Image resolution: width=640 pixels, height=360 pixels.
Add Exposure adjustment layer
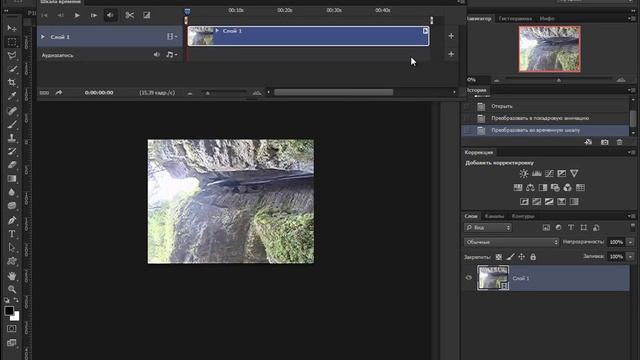coord(562,173)
